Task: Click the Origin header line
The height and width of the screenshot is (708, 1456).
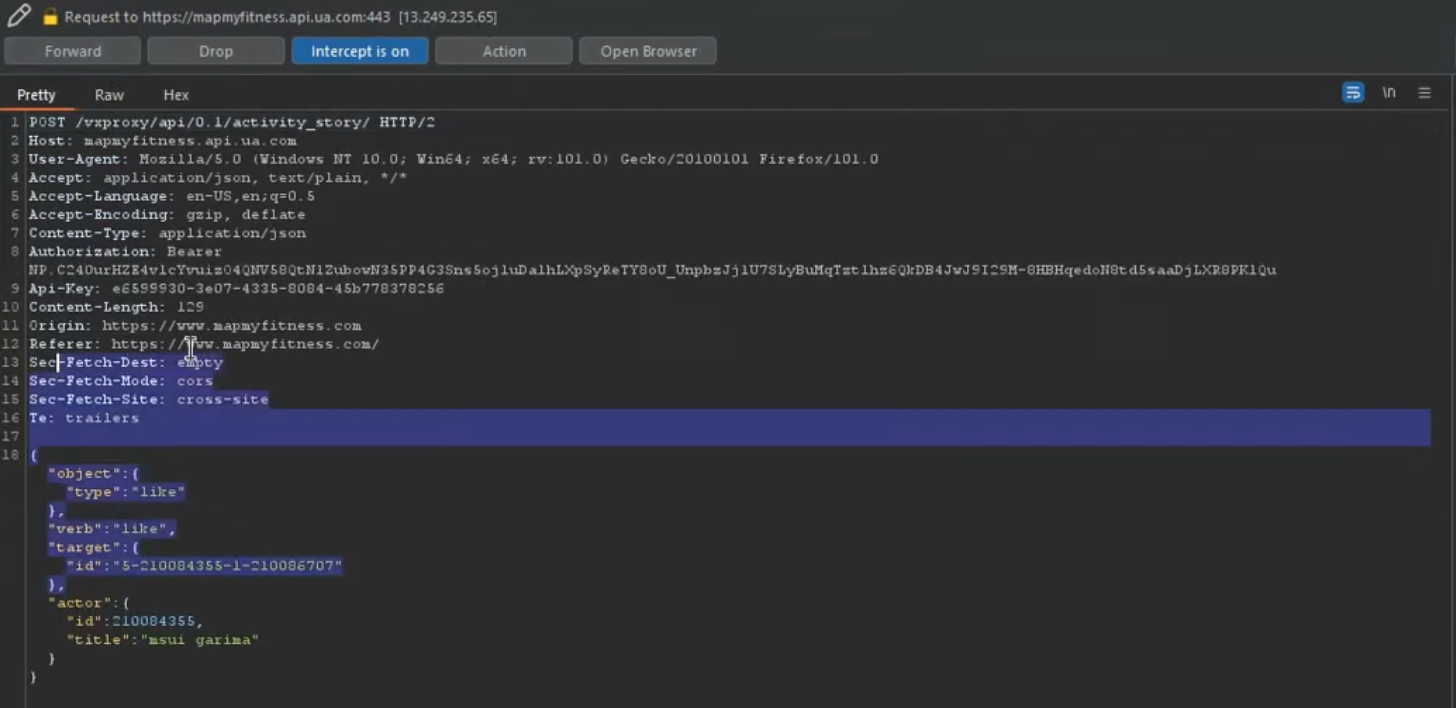Action: click(195, 326)
